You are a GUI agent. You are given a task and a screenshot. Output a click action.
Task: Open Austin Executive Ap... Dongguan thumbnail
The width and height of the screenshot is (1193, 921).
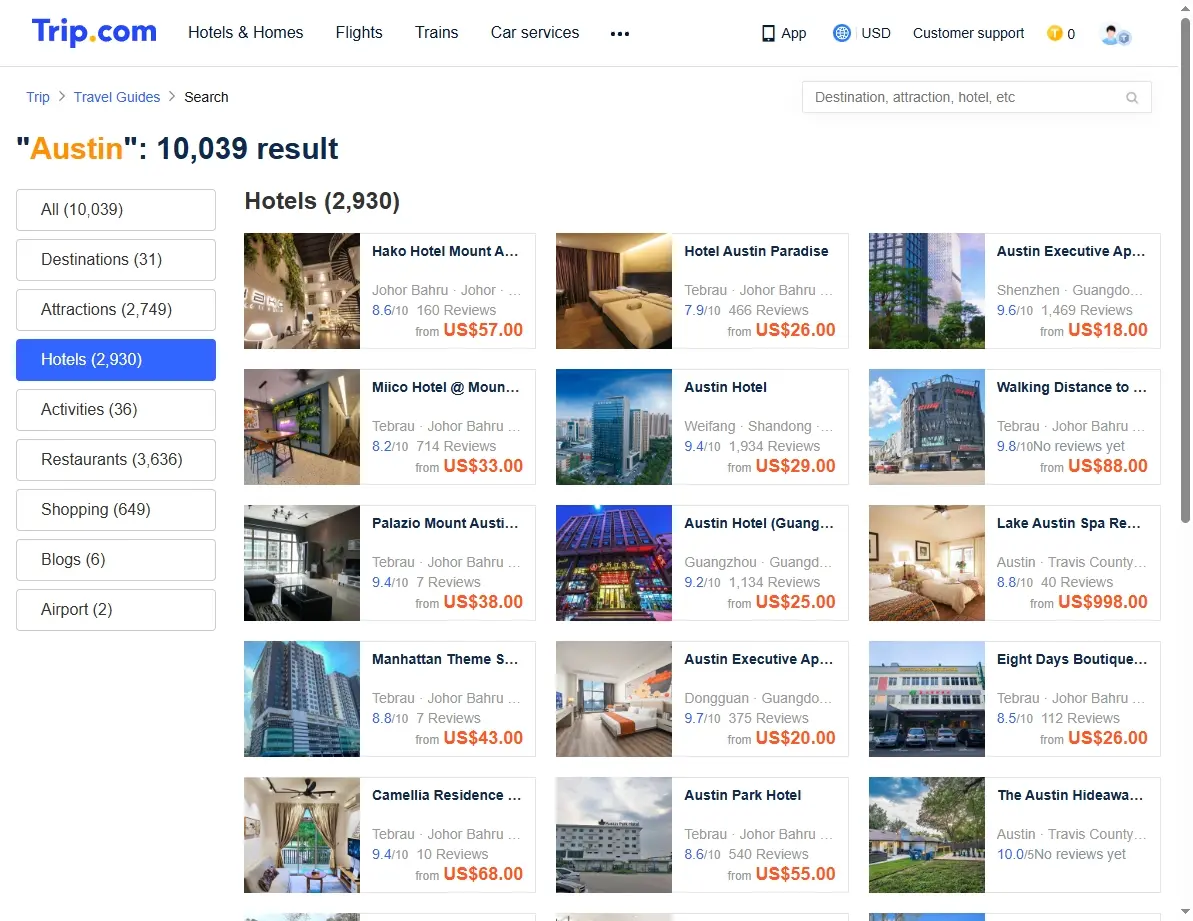coord(614,700)
